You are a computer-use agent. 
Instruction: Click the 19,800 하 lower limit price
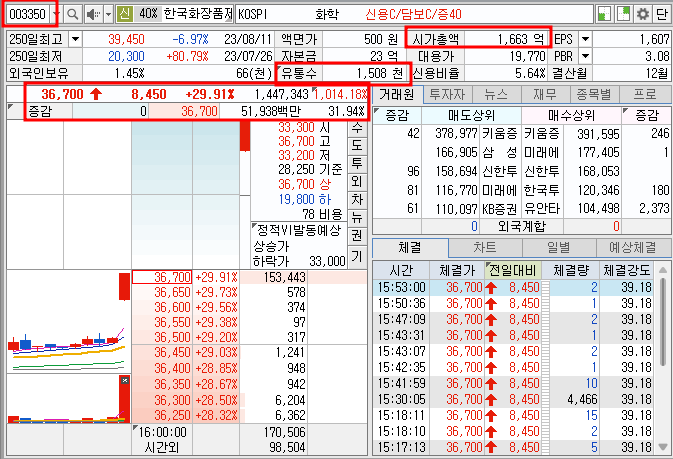tap(305, 199)
